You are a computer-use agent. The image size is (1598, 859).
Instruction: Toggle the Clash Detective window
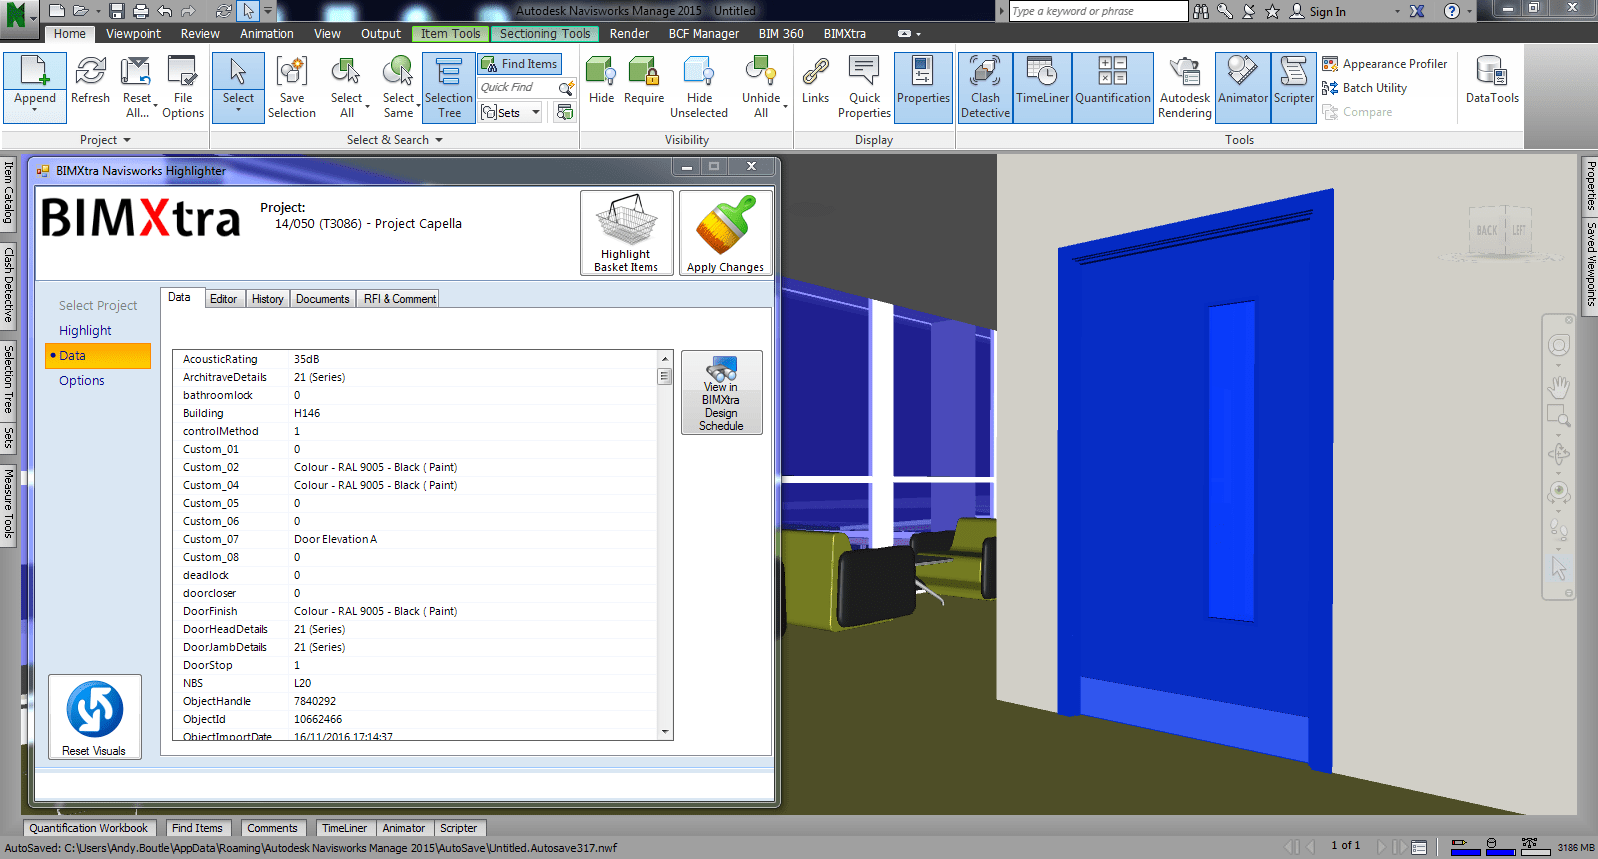[x=985, y=88]
